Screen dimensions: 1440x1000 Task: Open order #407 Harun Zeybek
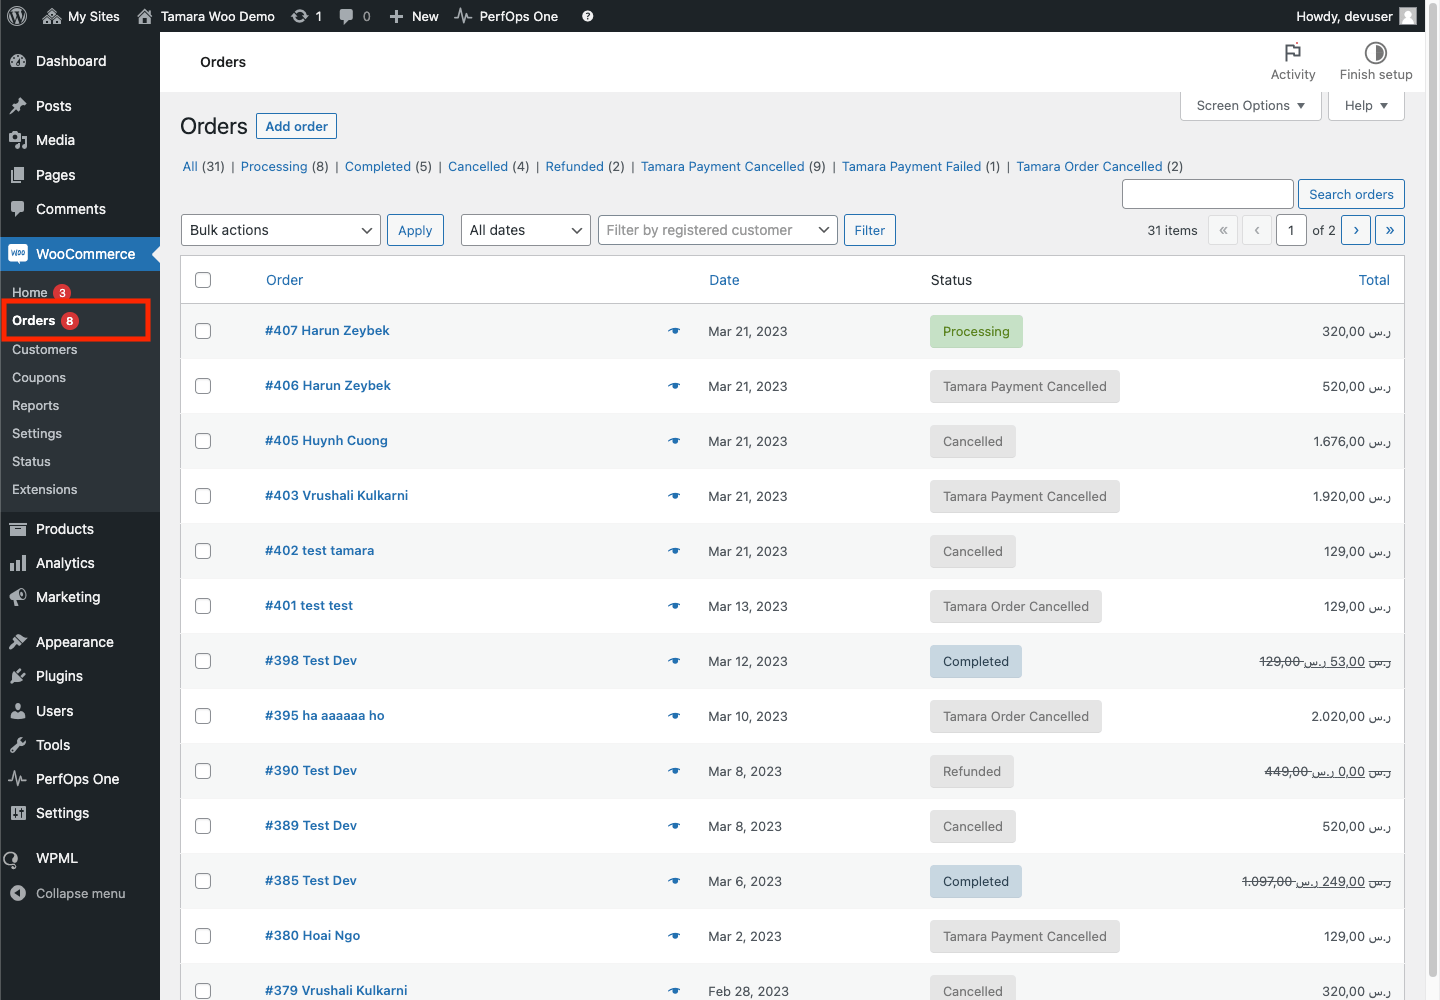click(327, 330)
